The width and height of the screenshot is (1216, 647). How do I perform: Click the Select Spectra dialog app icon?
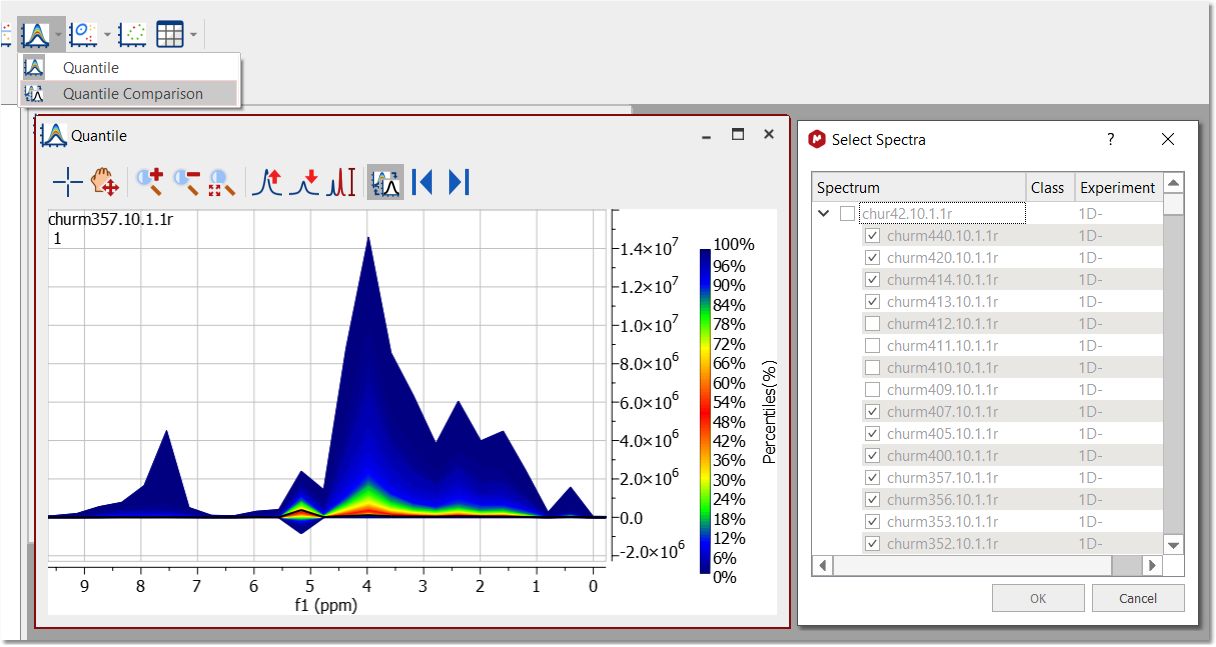coord(817,140)
